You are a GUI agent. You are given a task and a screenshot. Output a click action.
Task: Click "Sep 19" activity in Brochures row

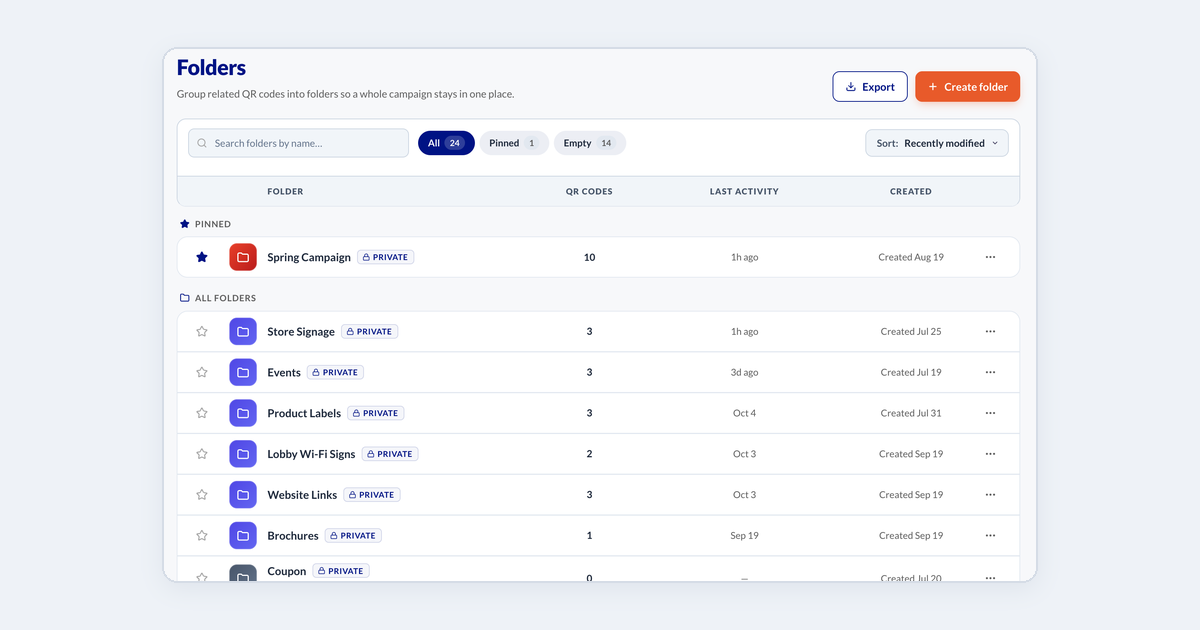pos(744,536)
